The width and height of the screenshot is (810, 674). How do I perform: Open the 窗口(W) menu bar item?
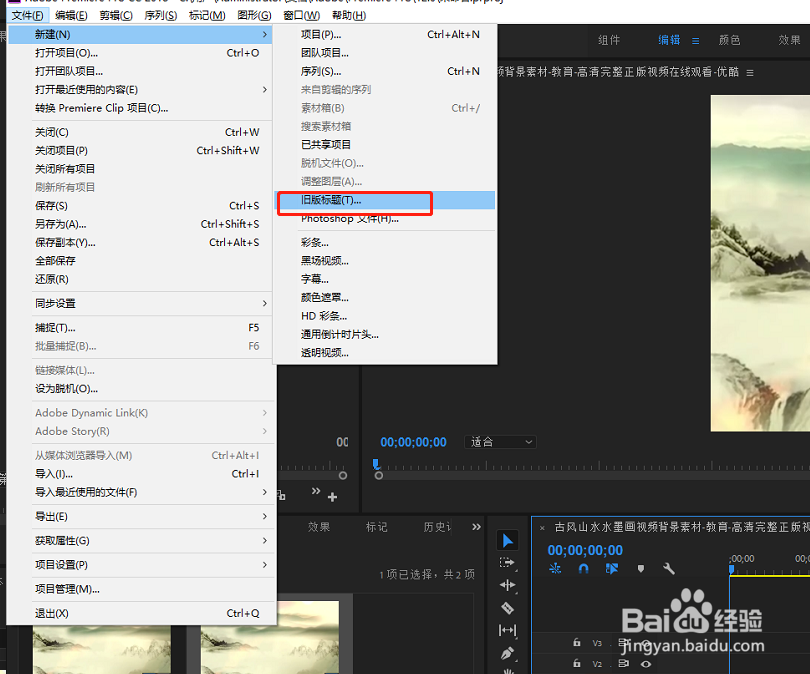tap(302, 15)
